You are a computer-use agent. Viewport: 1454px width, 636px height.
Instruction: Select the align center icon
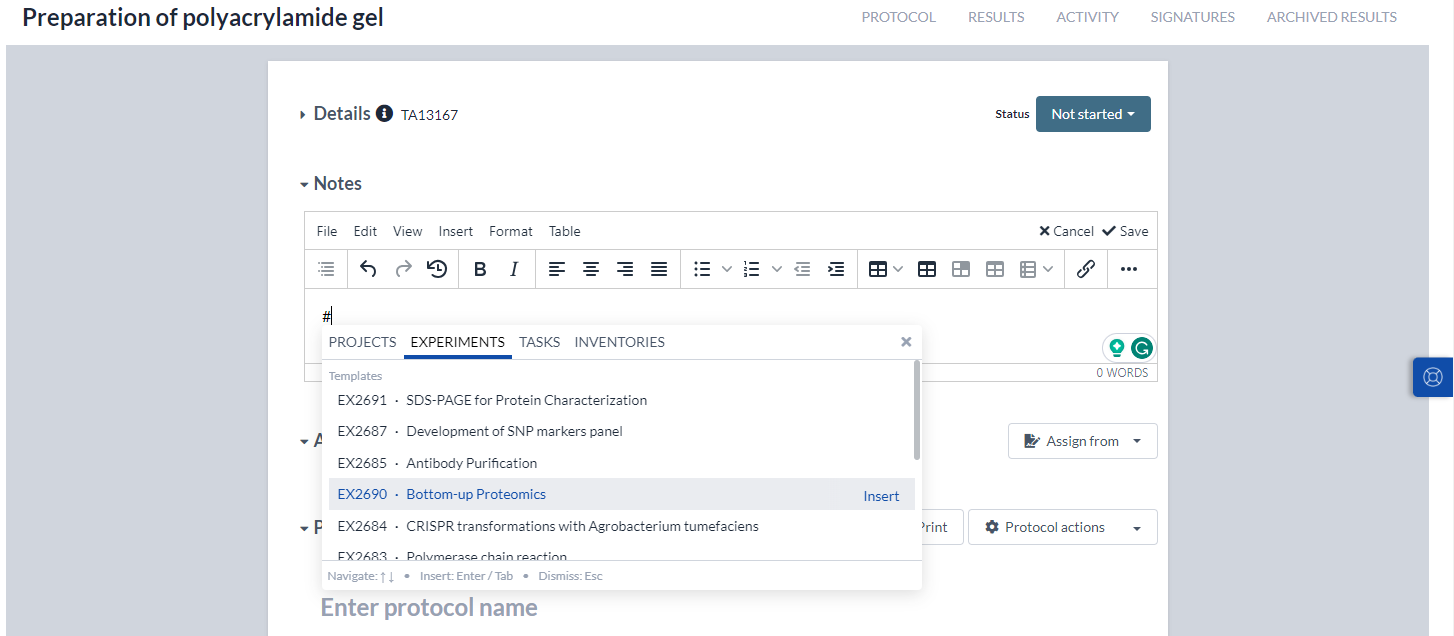[591, 269]
